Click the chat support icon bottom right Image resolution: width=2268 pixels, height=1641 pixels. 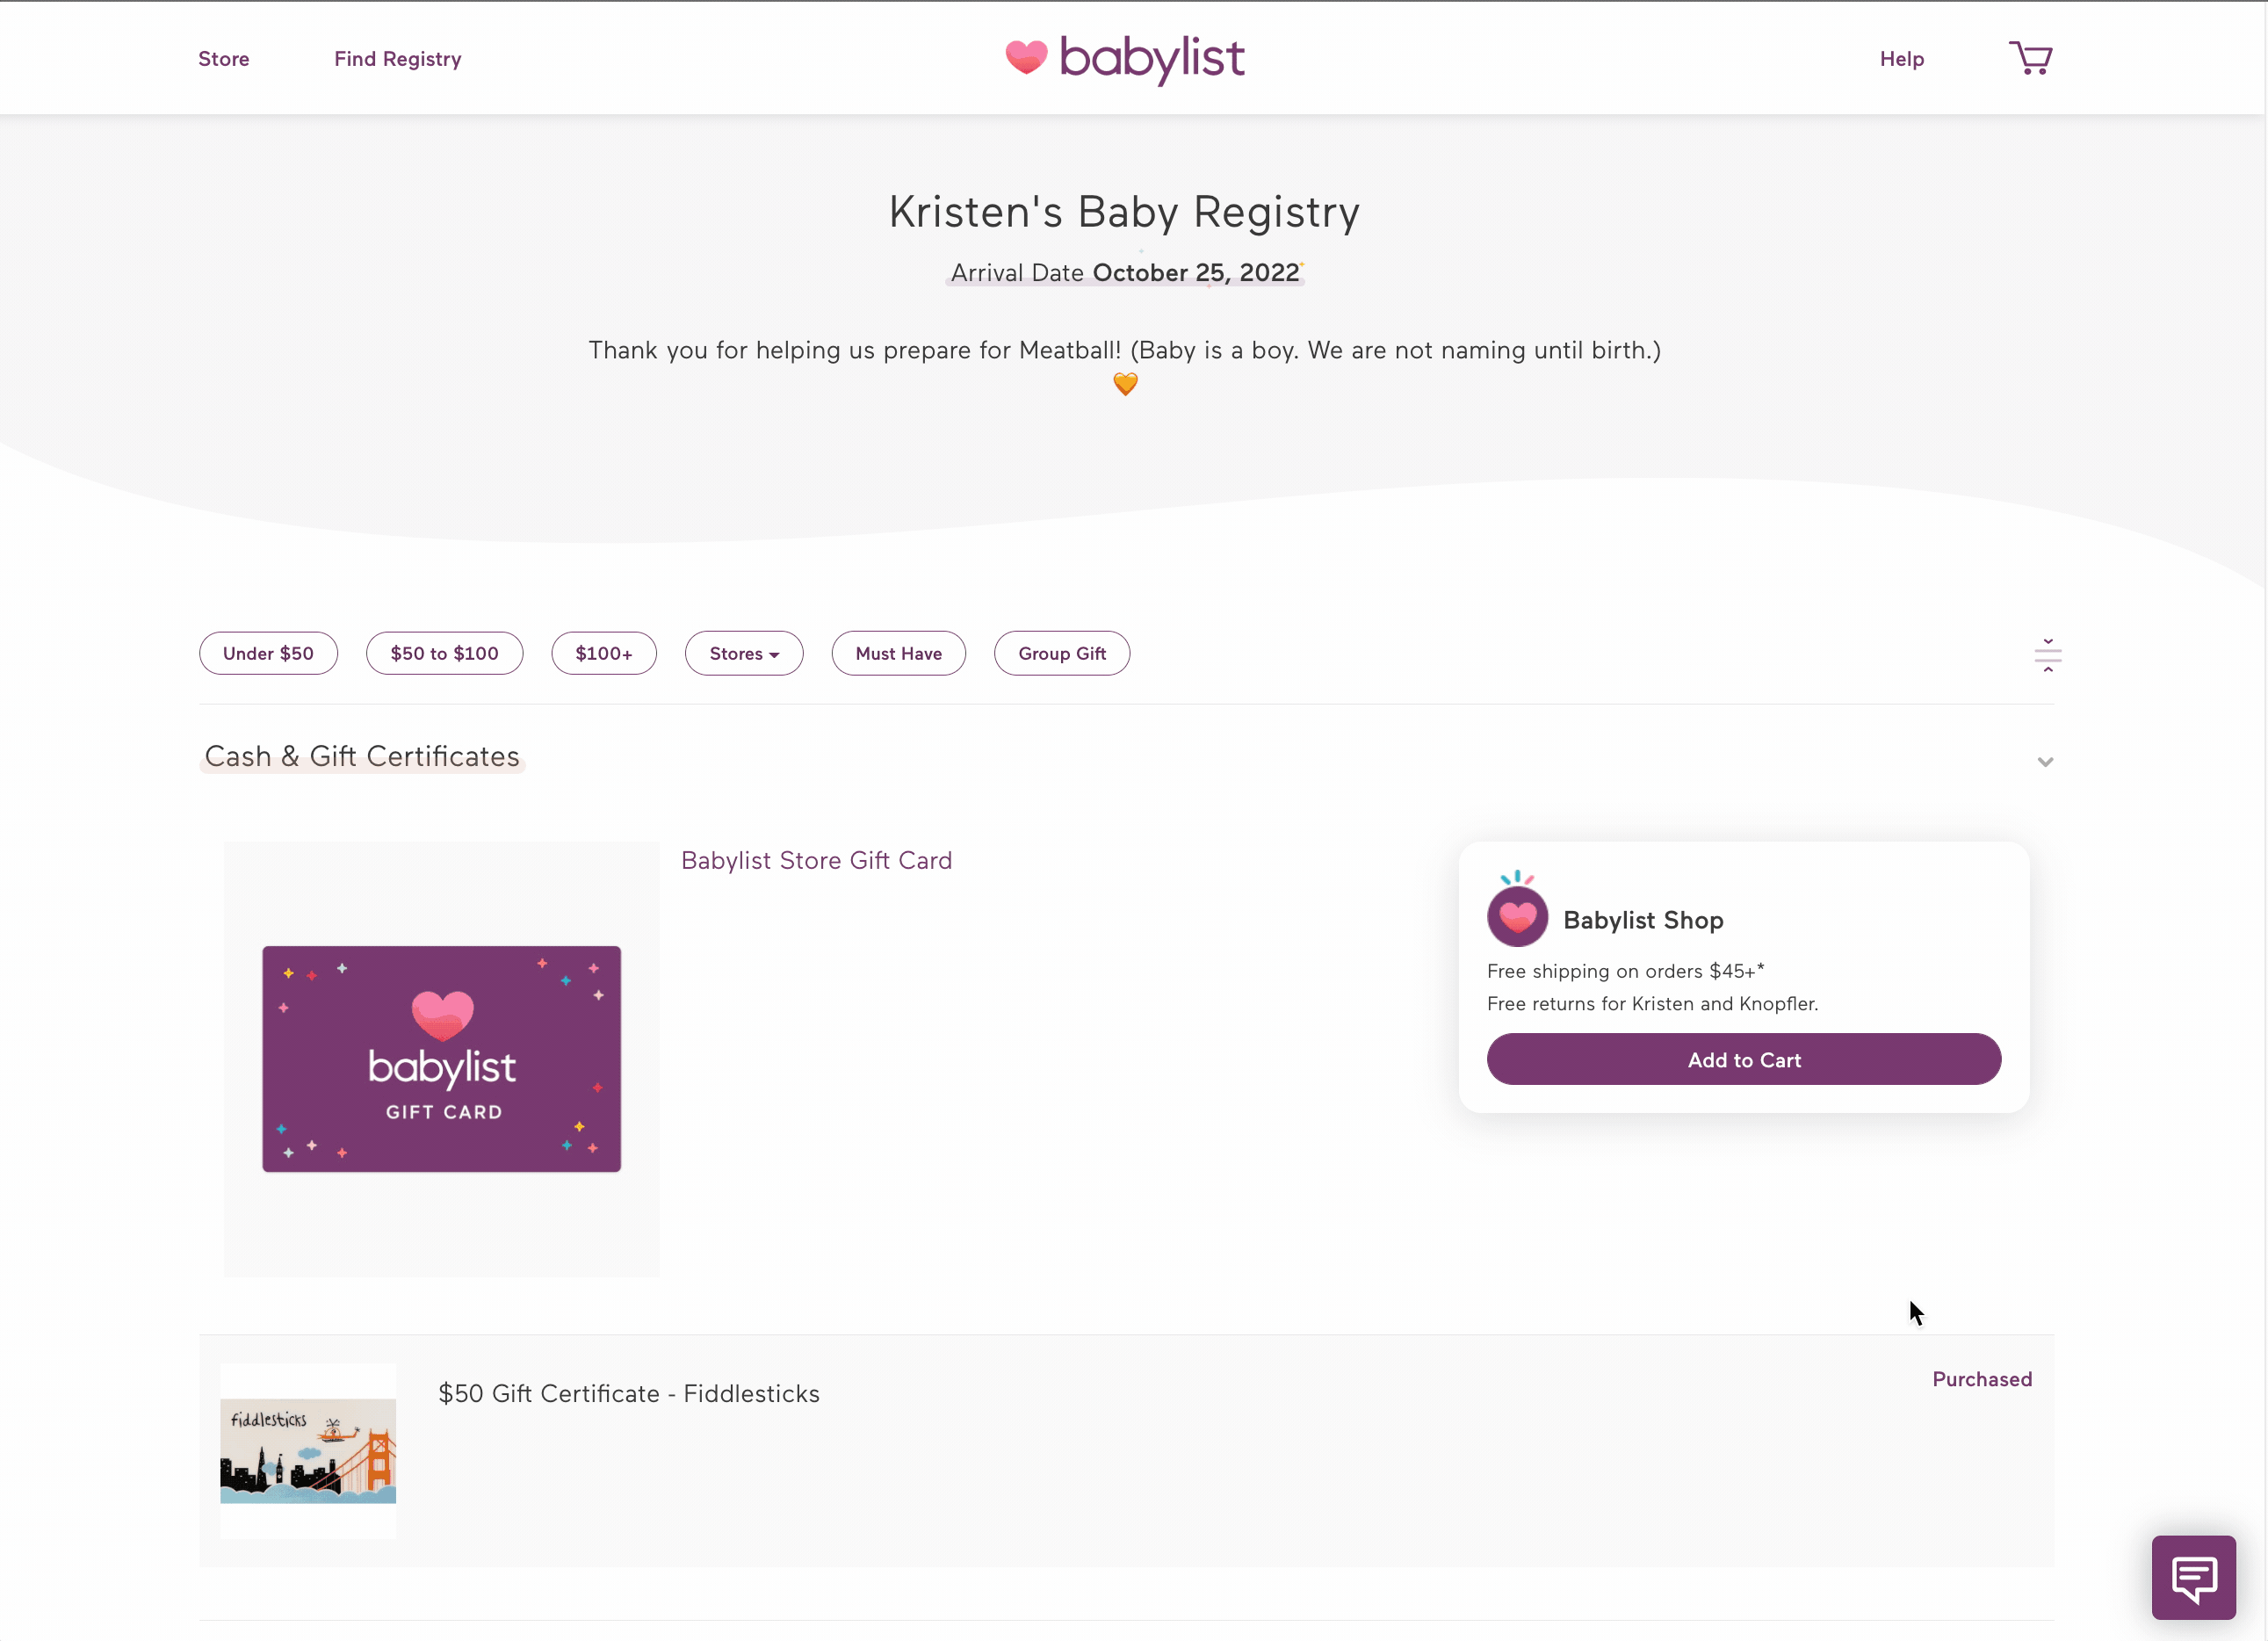(2194, 1576)
